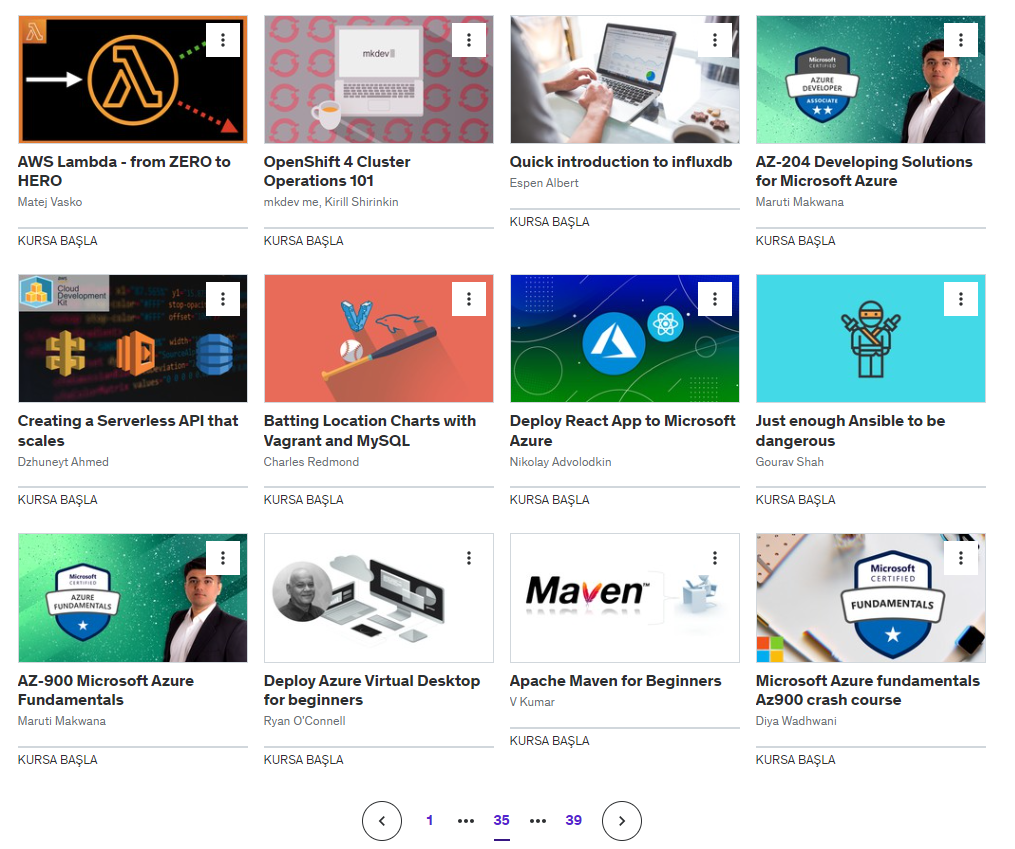Click KURSA BAŞLA under AWS Lambda course
The height and width of the screenshot is (849, 1015).
[58, 241]
